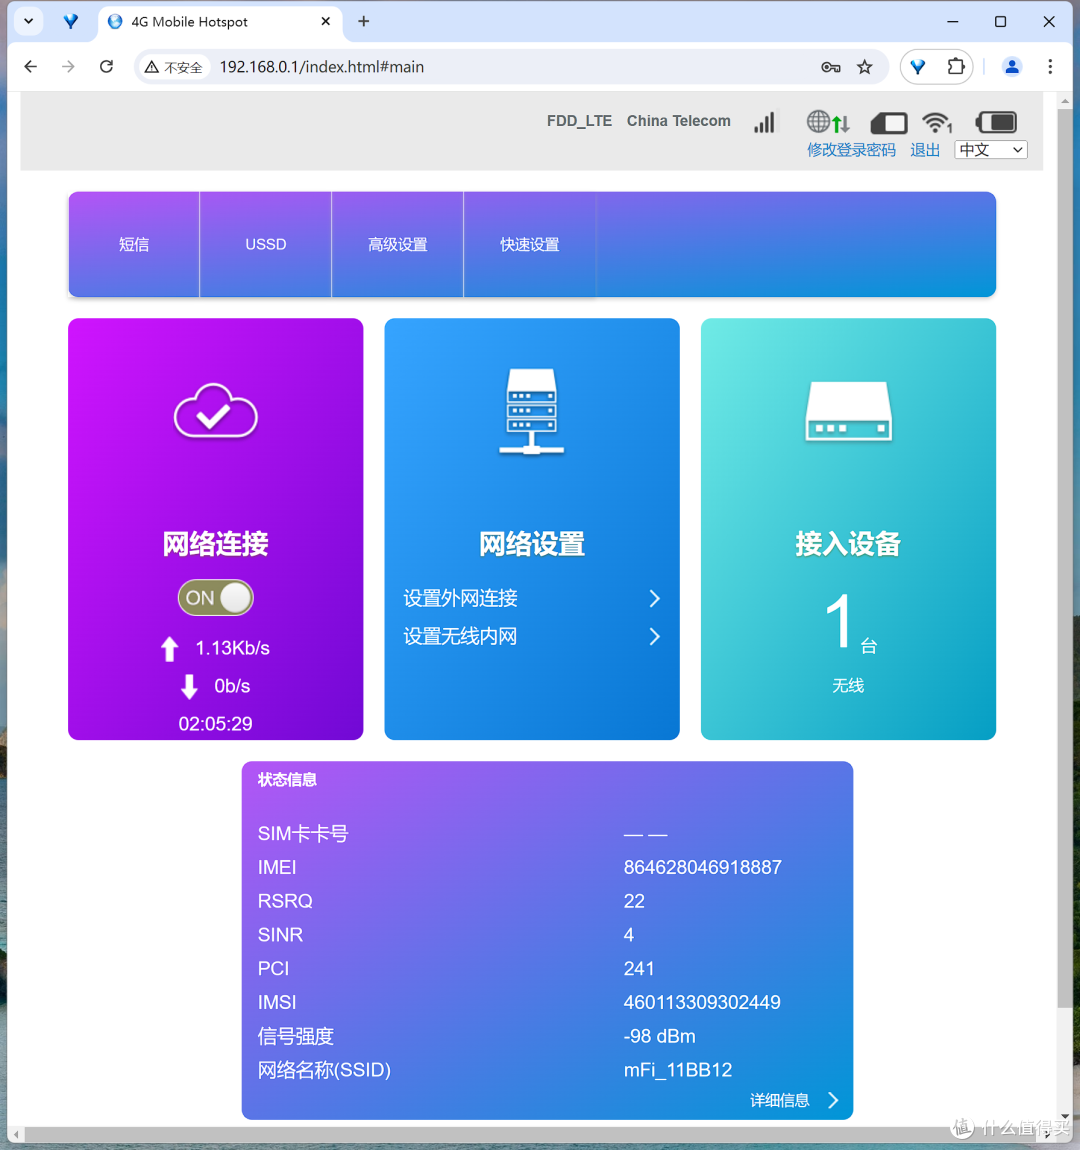The height and width of the screenshot is (1150, 1080).
Task: Click the browser back arrow
Action: (x=30, y=67)
